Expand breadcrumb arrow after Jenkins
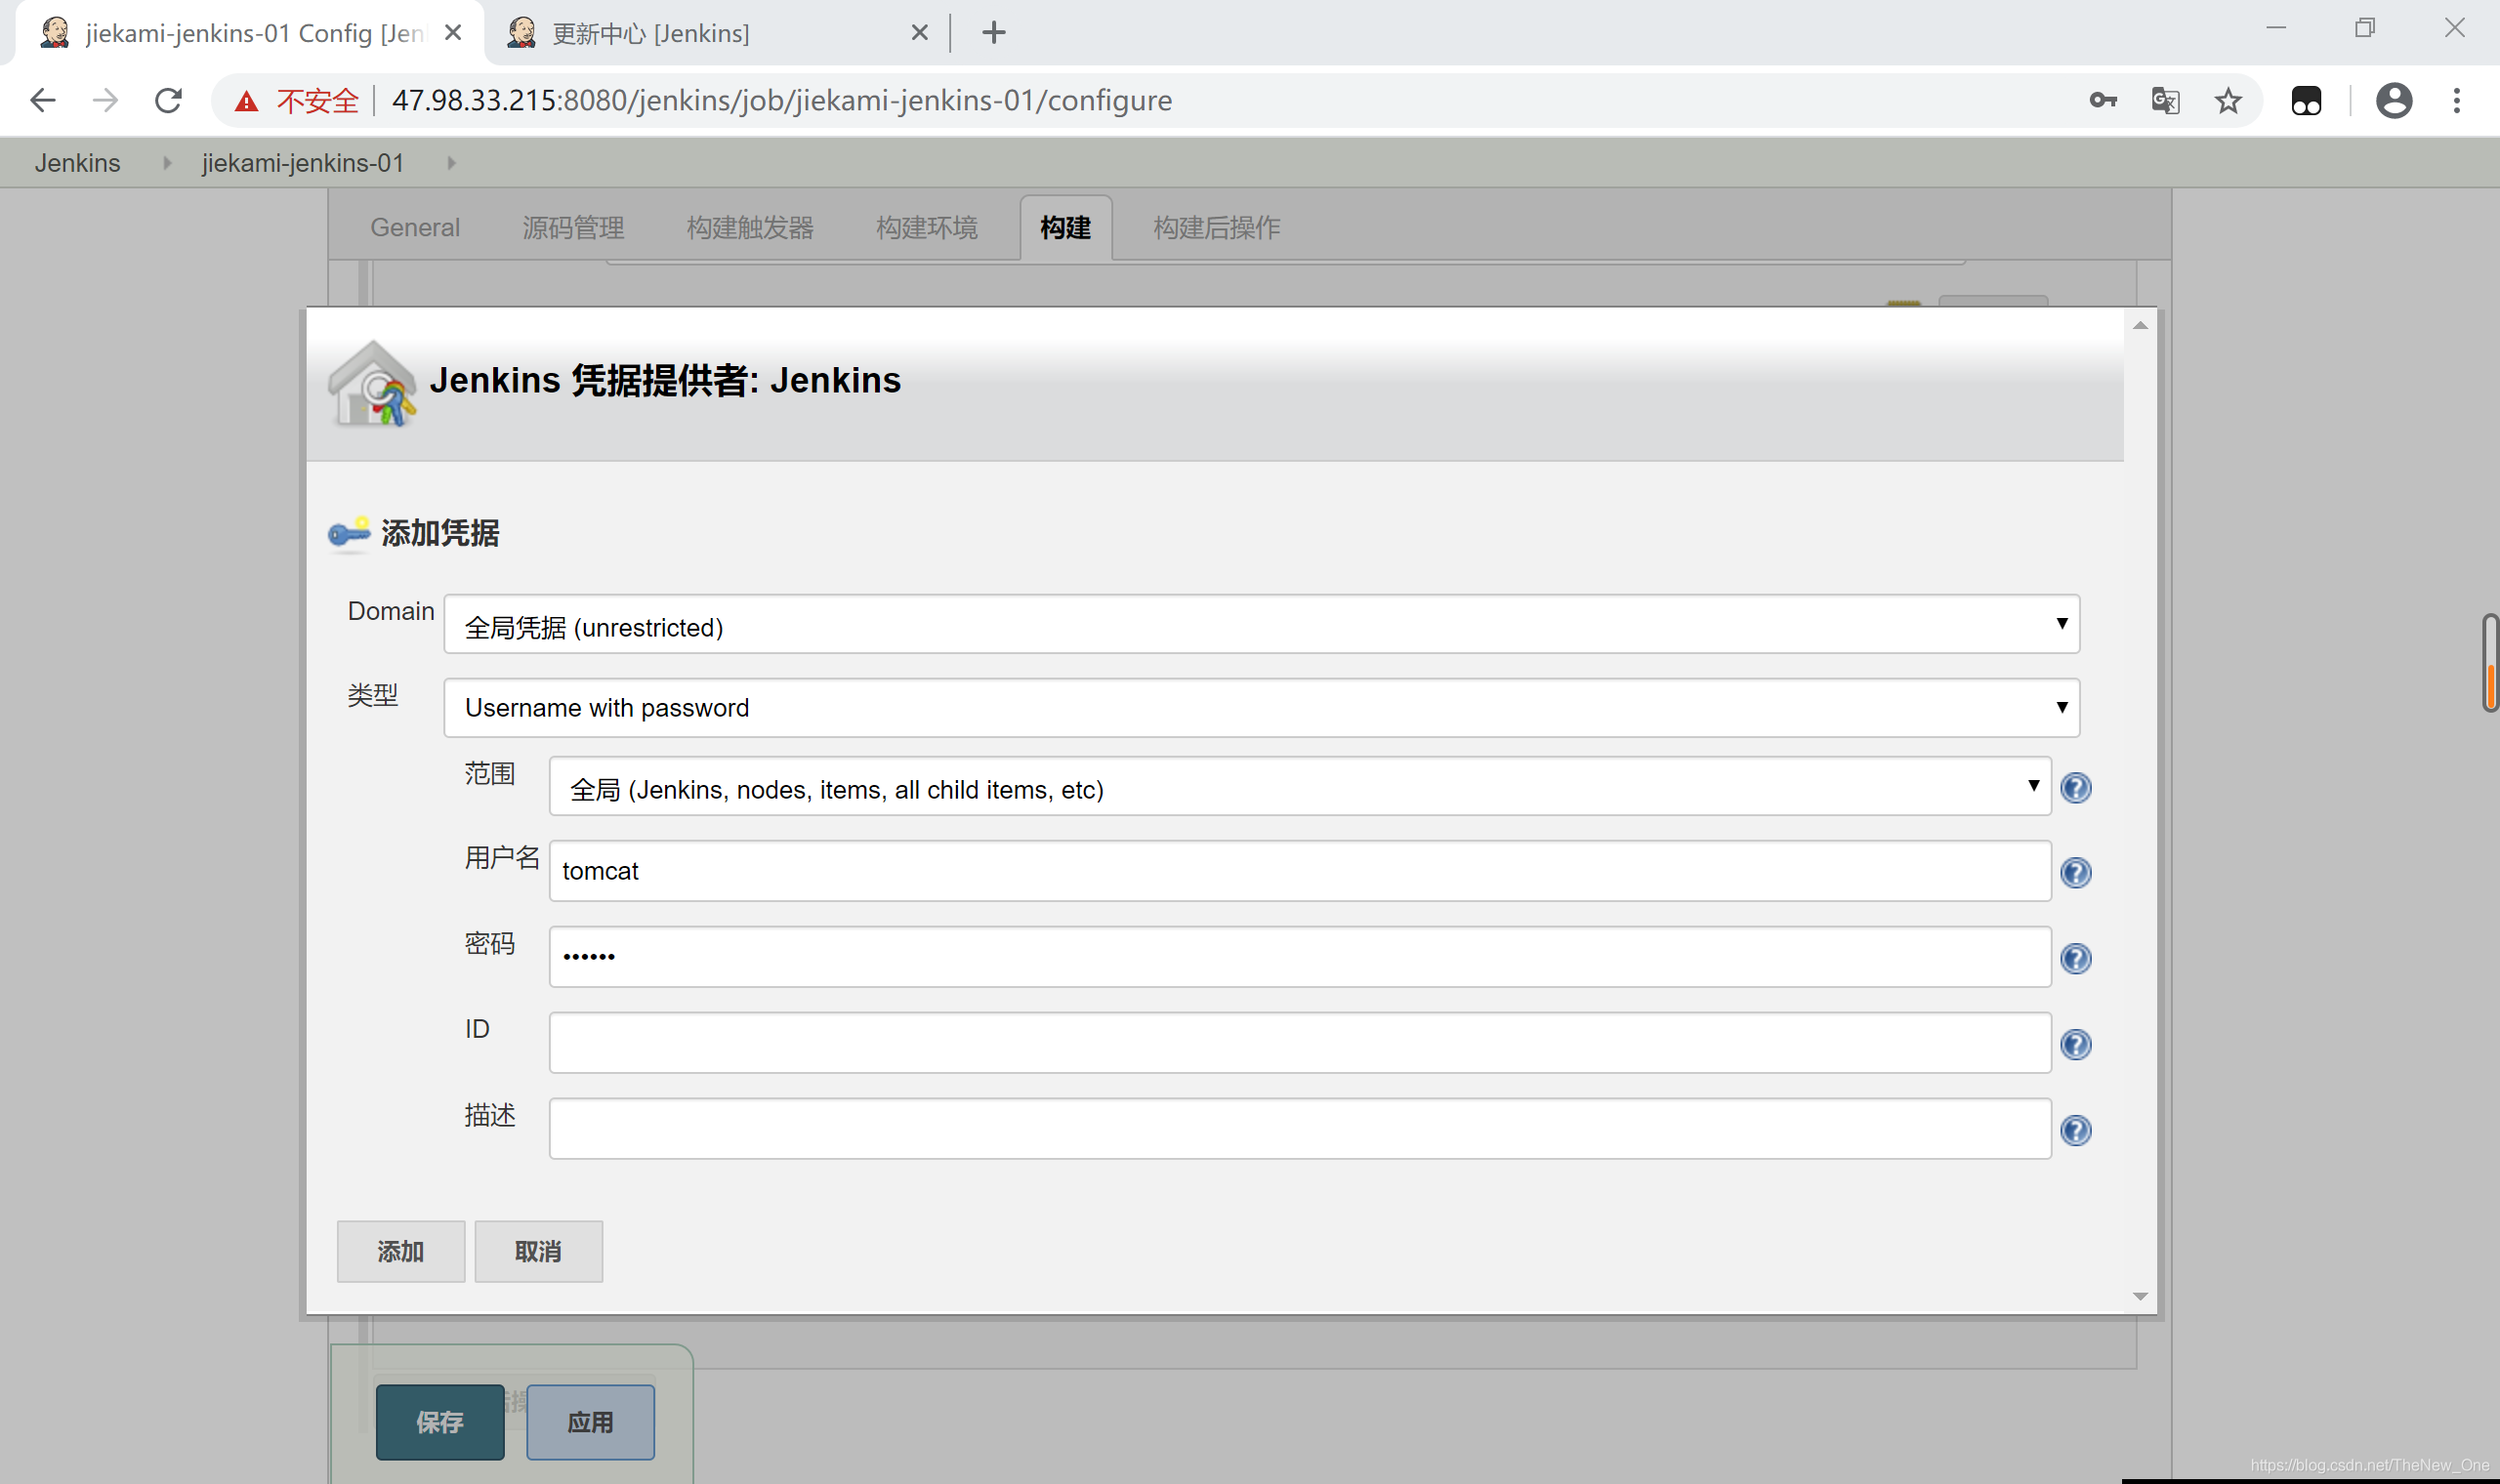 [x=166, y=163]
